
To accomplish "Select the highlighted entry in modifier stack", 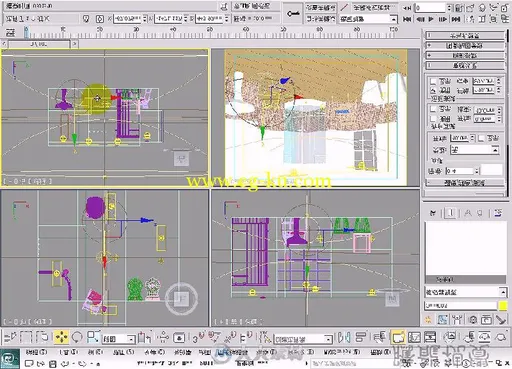I will (x=465, y=279).
